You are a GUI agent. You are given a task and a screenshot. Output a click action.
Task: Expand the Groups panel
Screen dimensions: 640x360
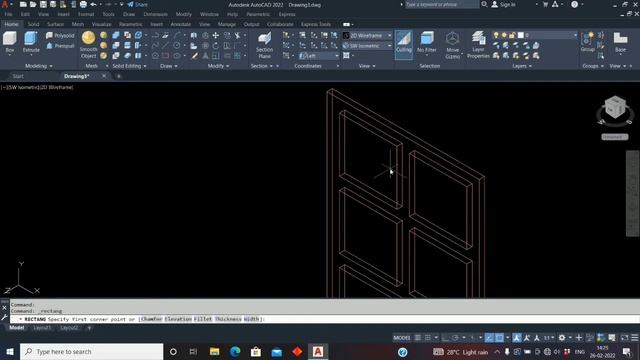pyautogui.click(x=593, y=66)
